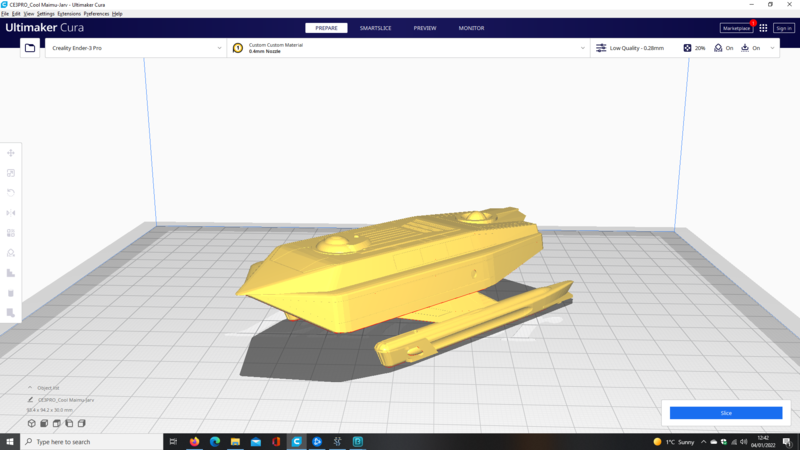Switch to top view cube
The height and width of the screenshot is (450, 800).
pos(57,423)
